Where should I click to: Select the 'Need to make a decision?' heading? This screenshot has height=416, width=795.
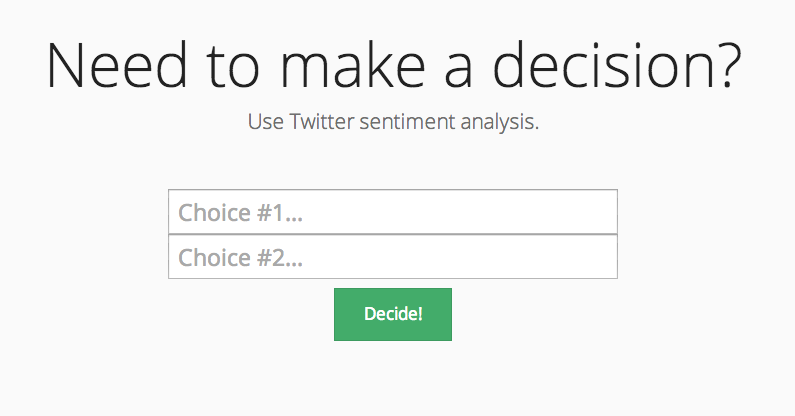pyautogui.click(x=394, y=66)
